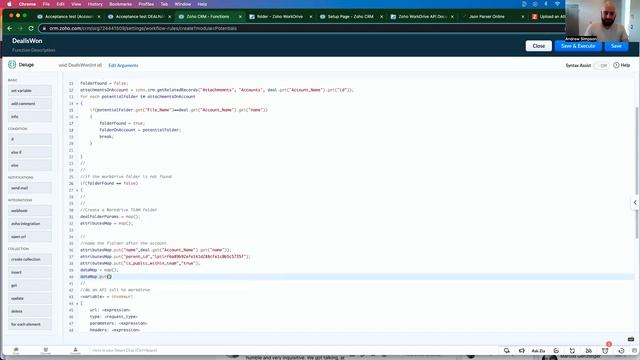Image resolution: width=640 pixels, height=360 pixels.
Task: Switch to the 'Setup Page - Zoho CRM' tab
Action: coord(351,17)
